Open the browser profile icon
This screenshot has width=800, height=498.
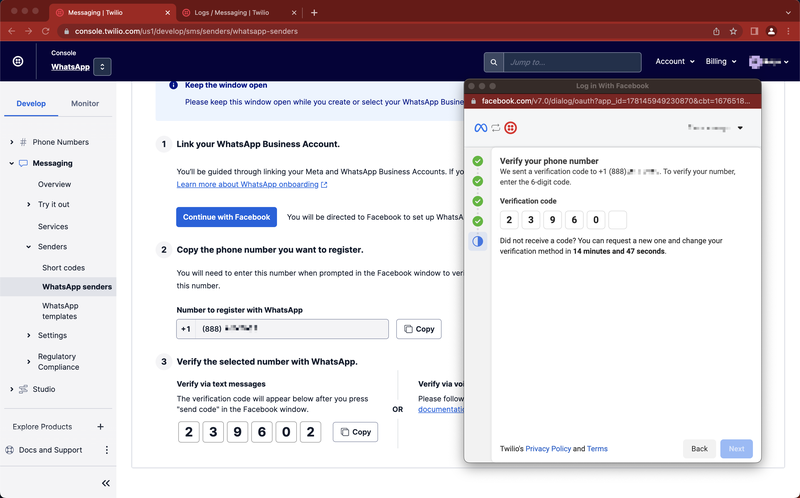pos(771,32)
